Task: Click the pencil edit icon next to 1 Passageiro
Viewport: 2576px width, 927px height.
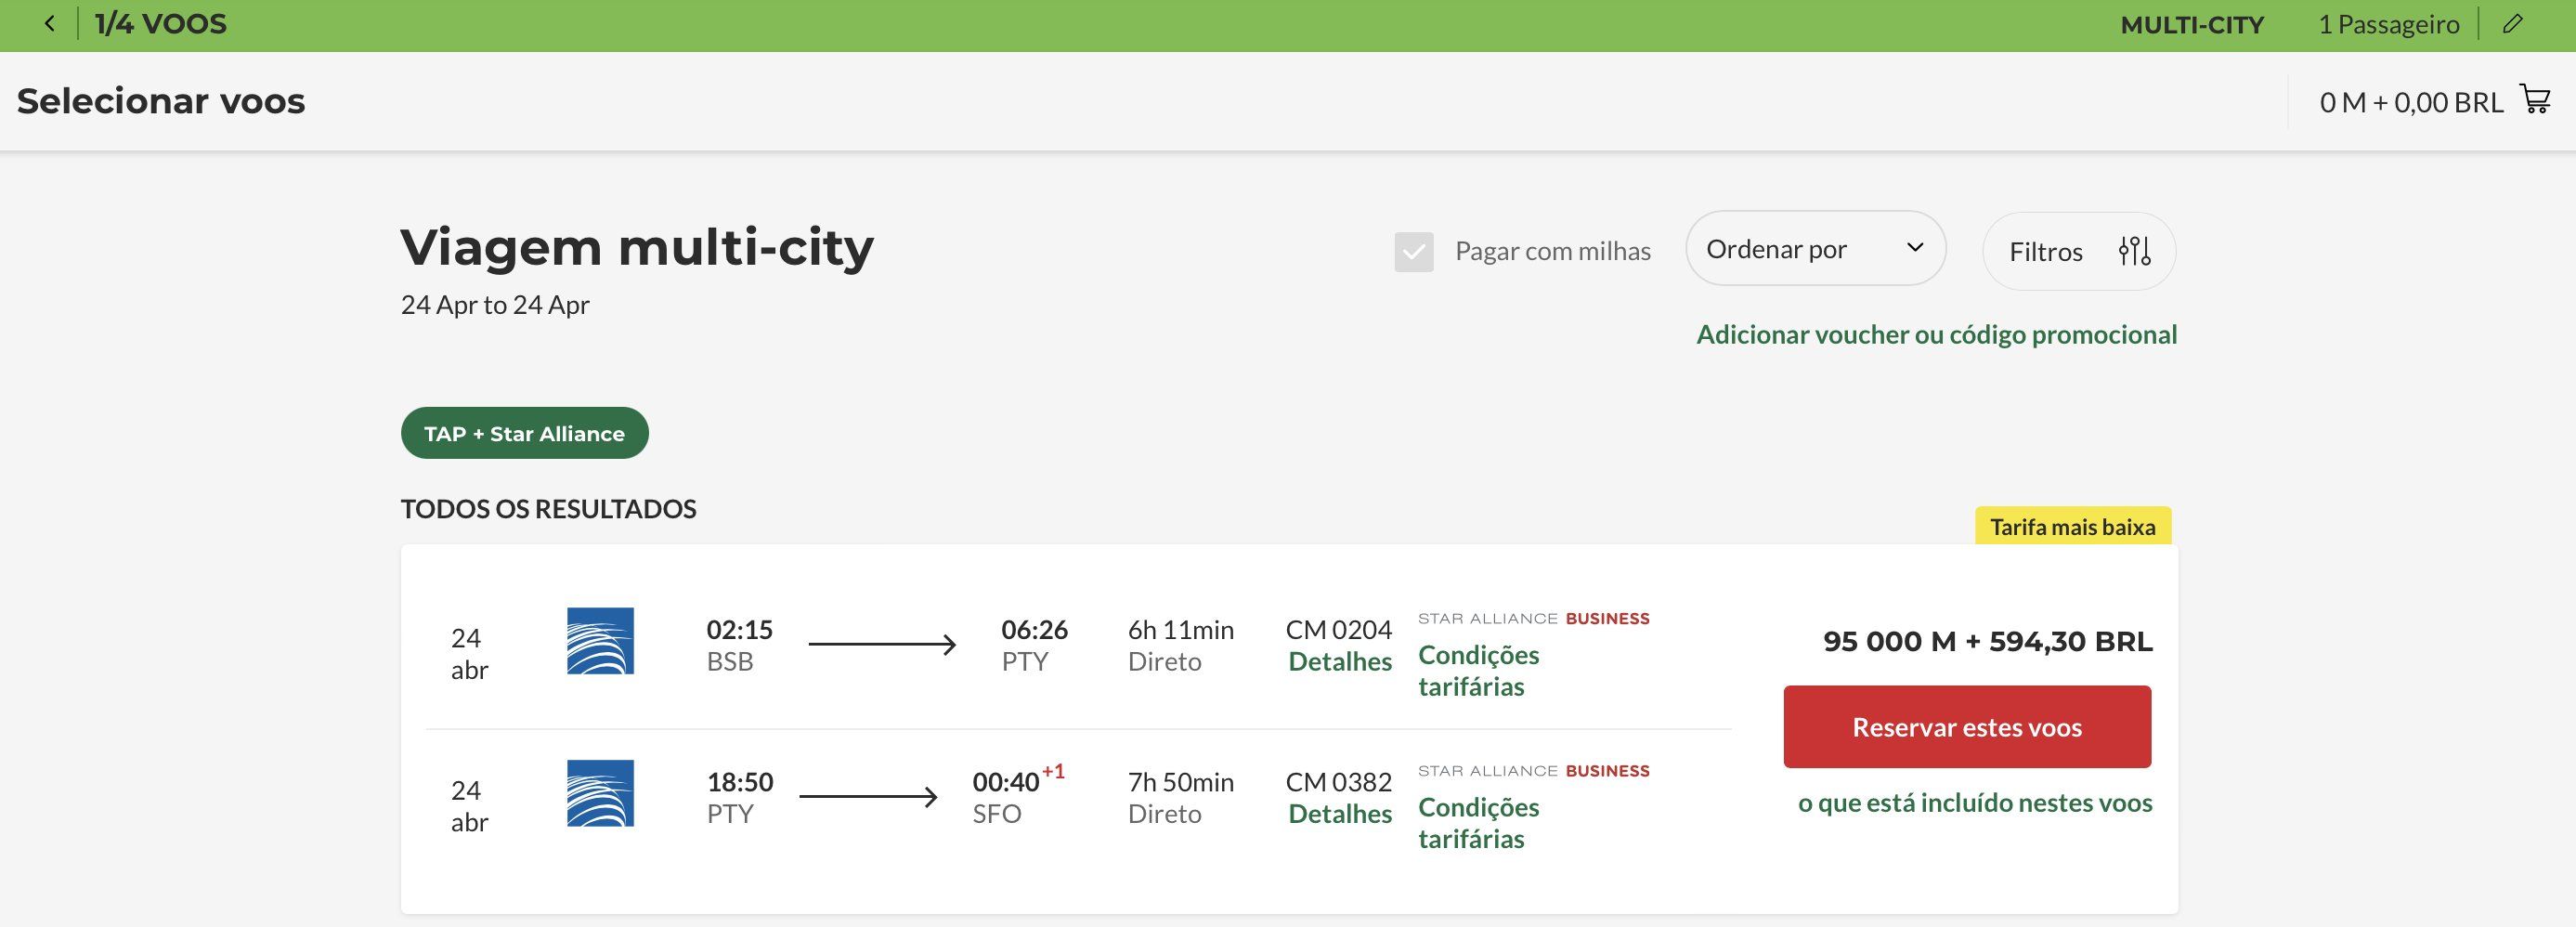Action: pyautogui.click(x=2513, y=24)
